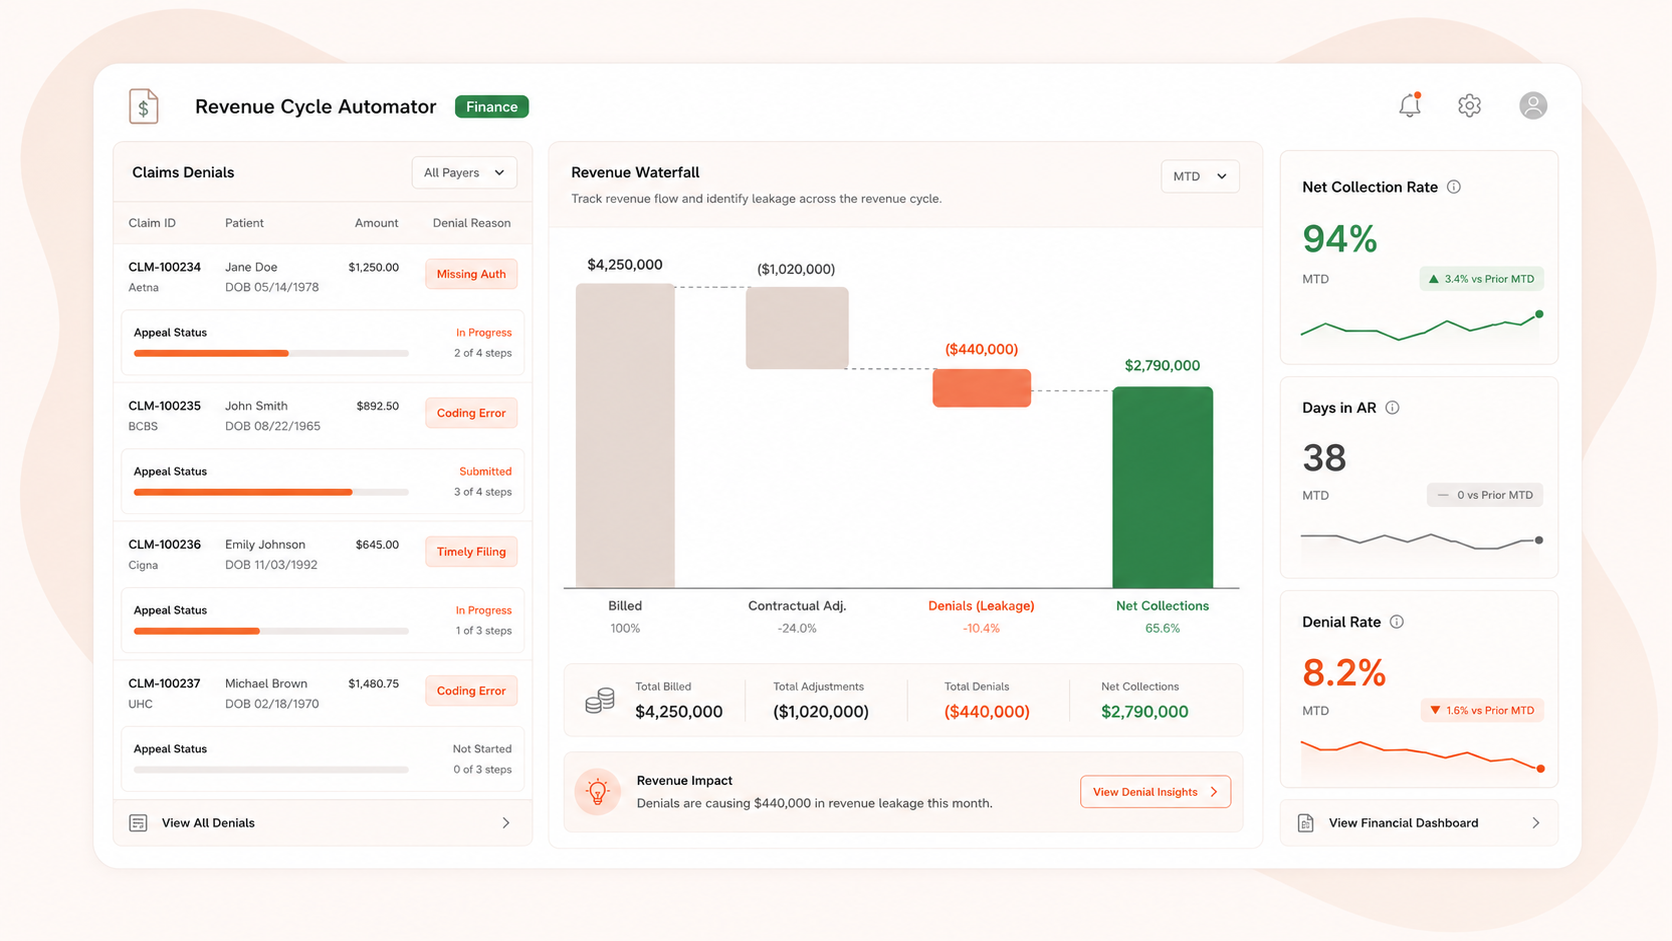Expand View All Denials chevron

tap(506, 823)
